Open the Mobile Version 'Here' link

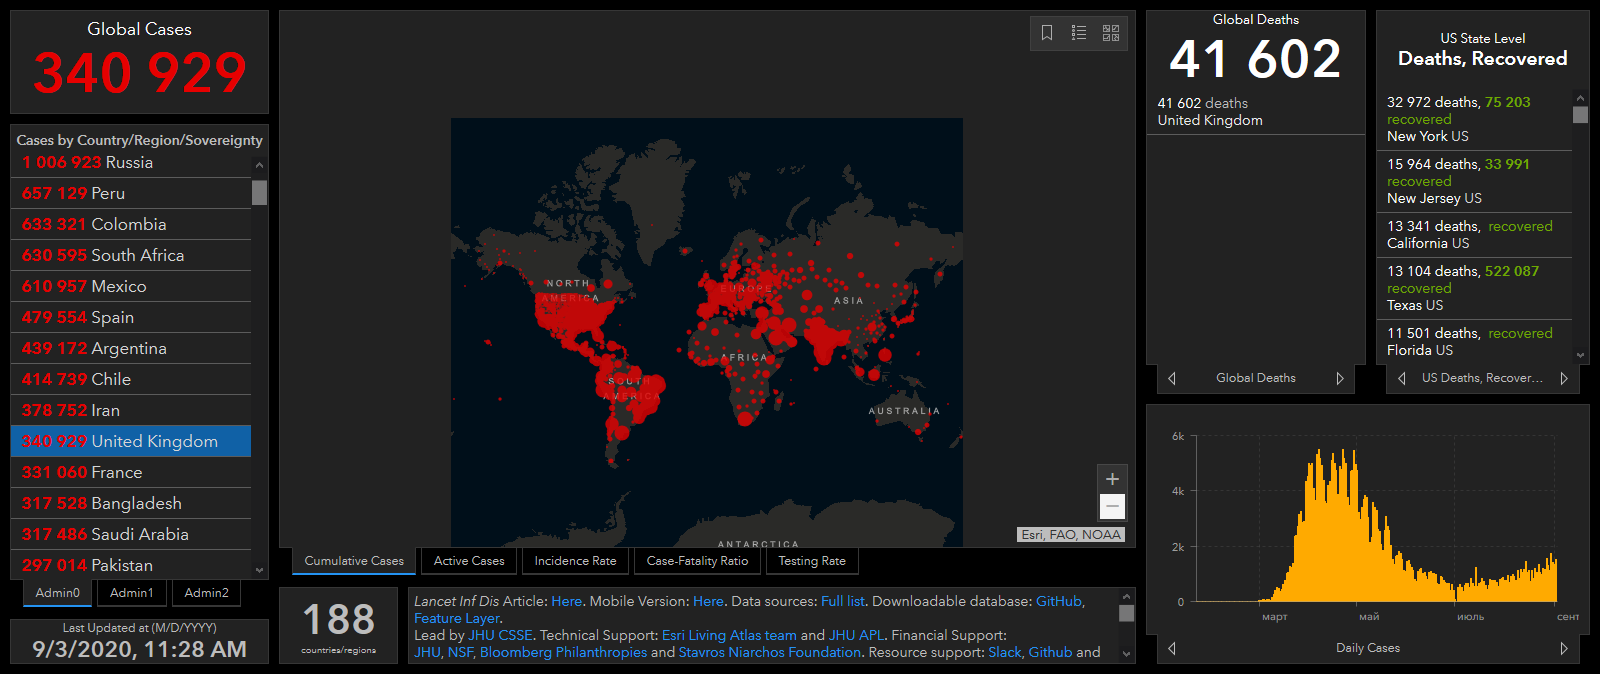(x=708, y=601)
